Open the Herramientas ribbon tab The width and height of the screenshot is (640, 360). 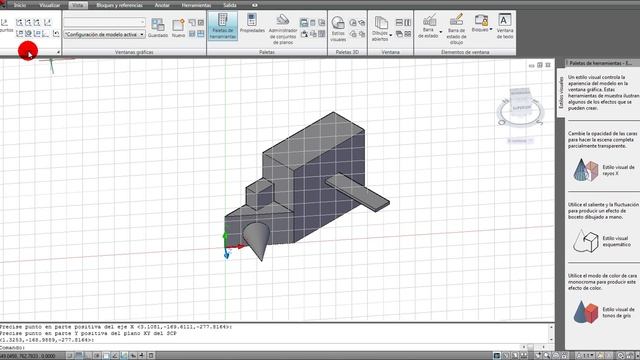click(x=196, y=5)
